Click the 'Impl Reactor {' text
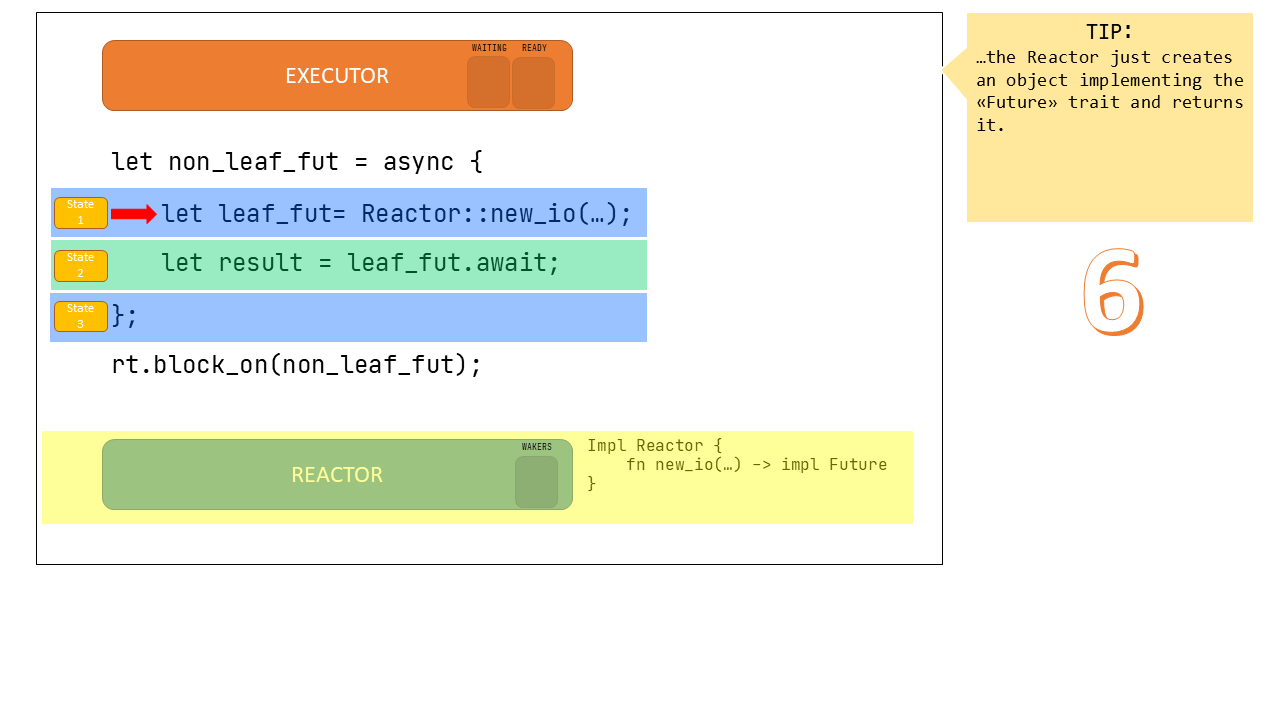This screenshot has height=720, width=1280. tap(654, 446)
